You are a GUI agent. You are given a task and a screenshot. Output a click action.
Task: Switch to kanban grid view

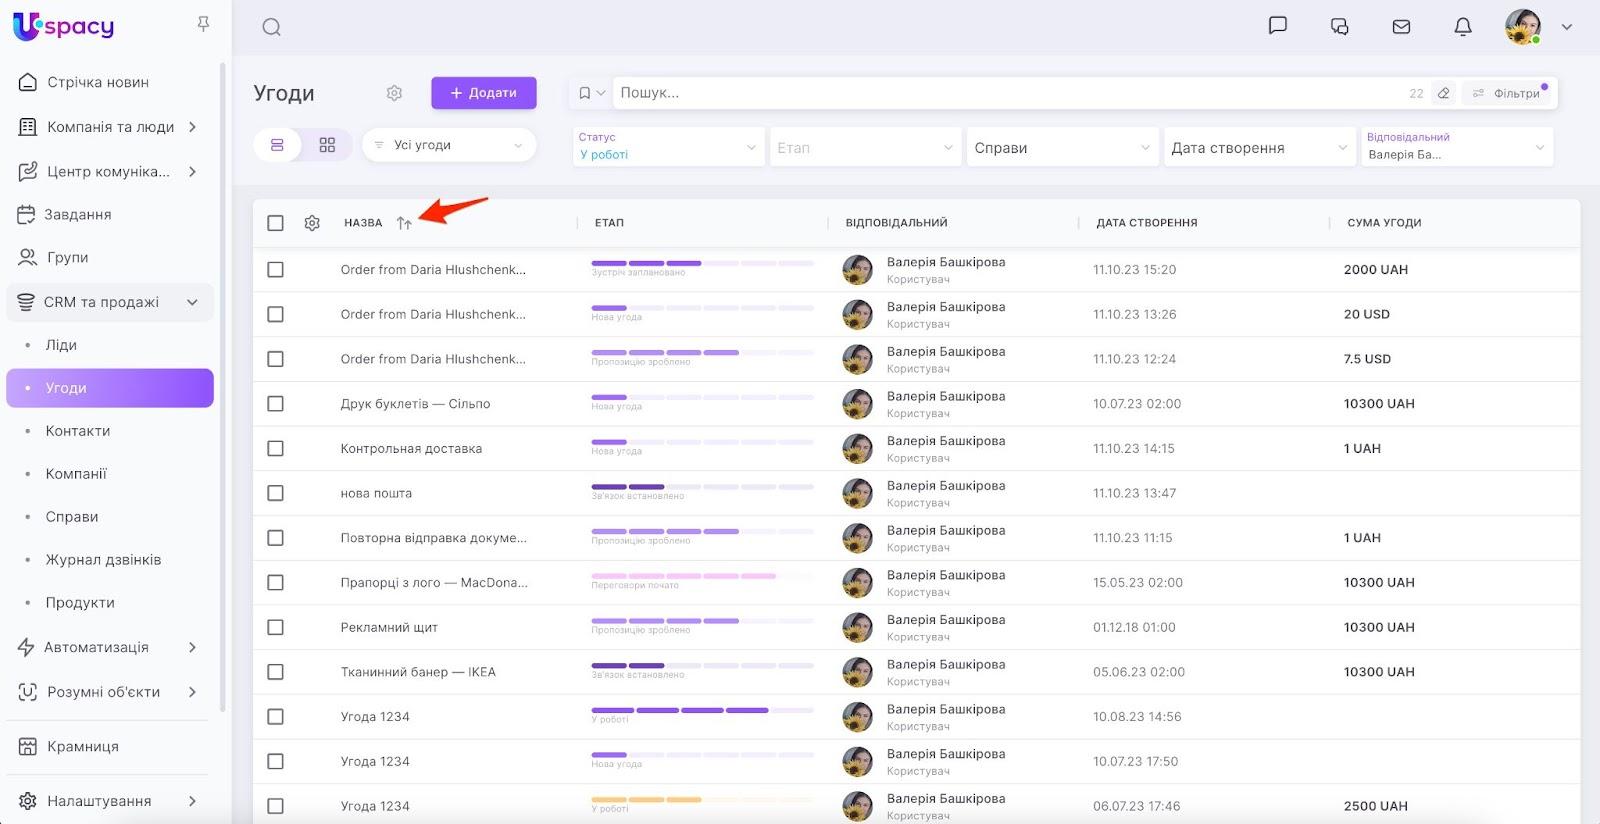(x=327, y=145)
